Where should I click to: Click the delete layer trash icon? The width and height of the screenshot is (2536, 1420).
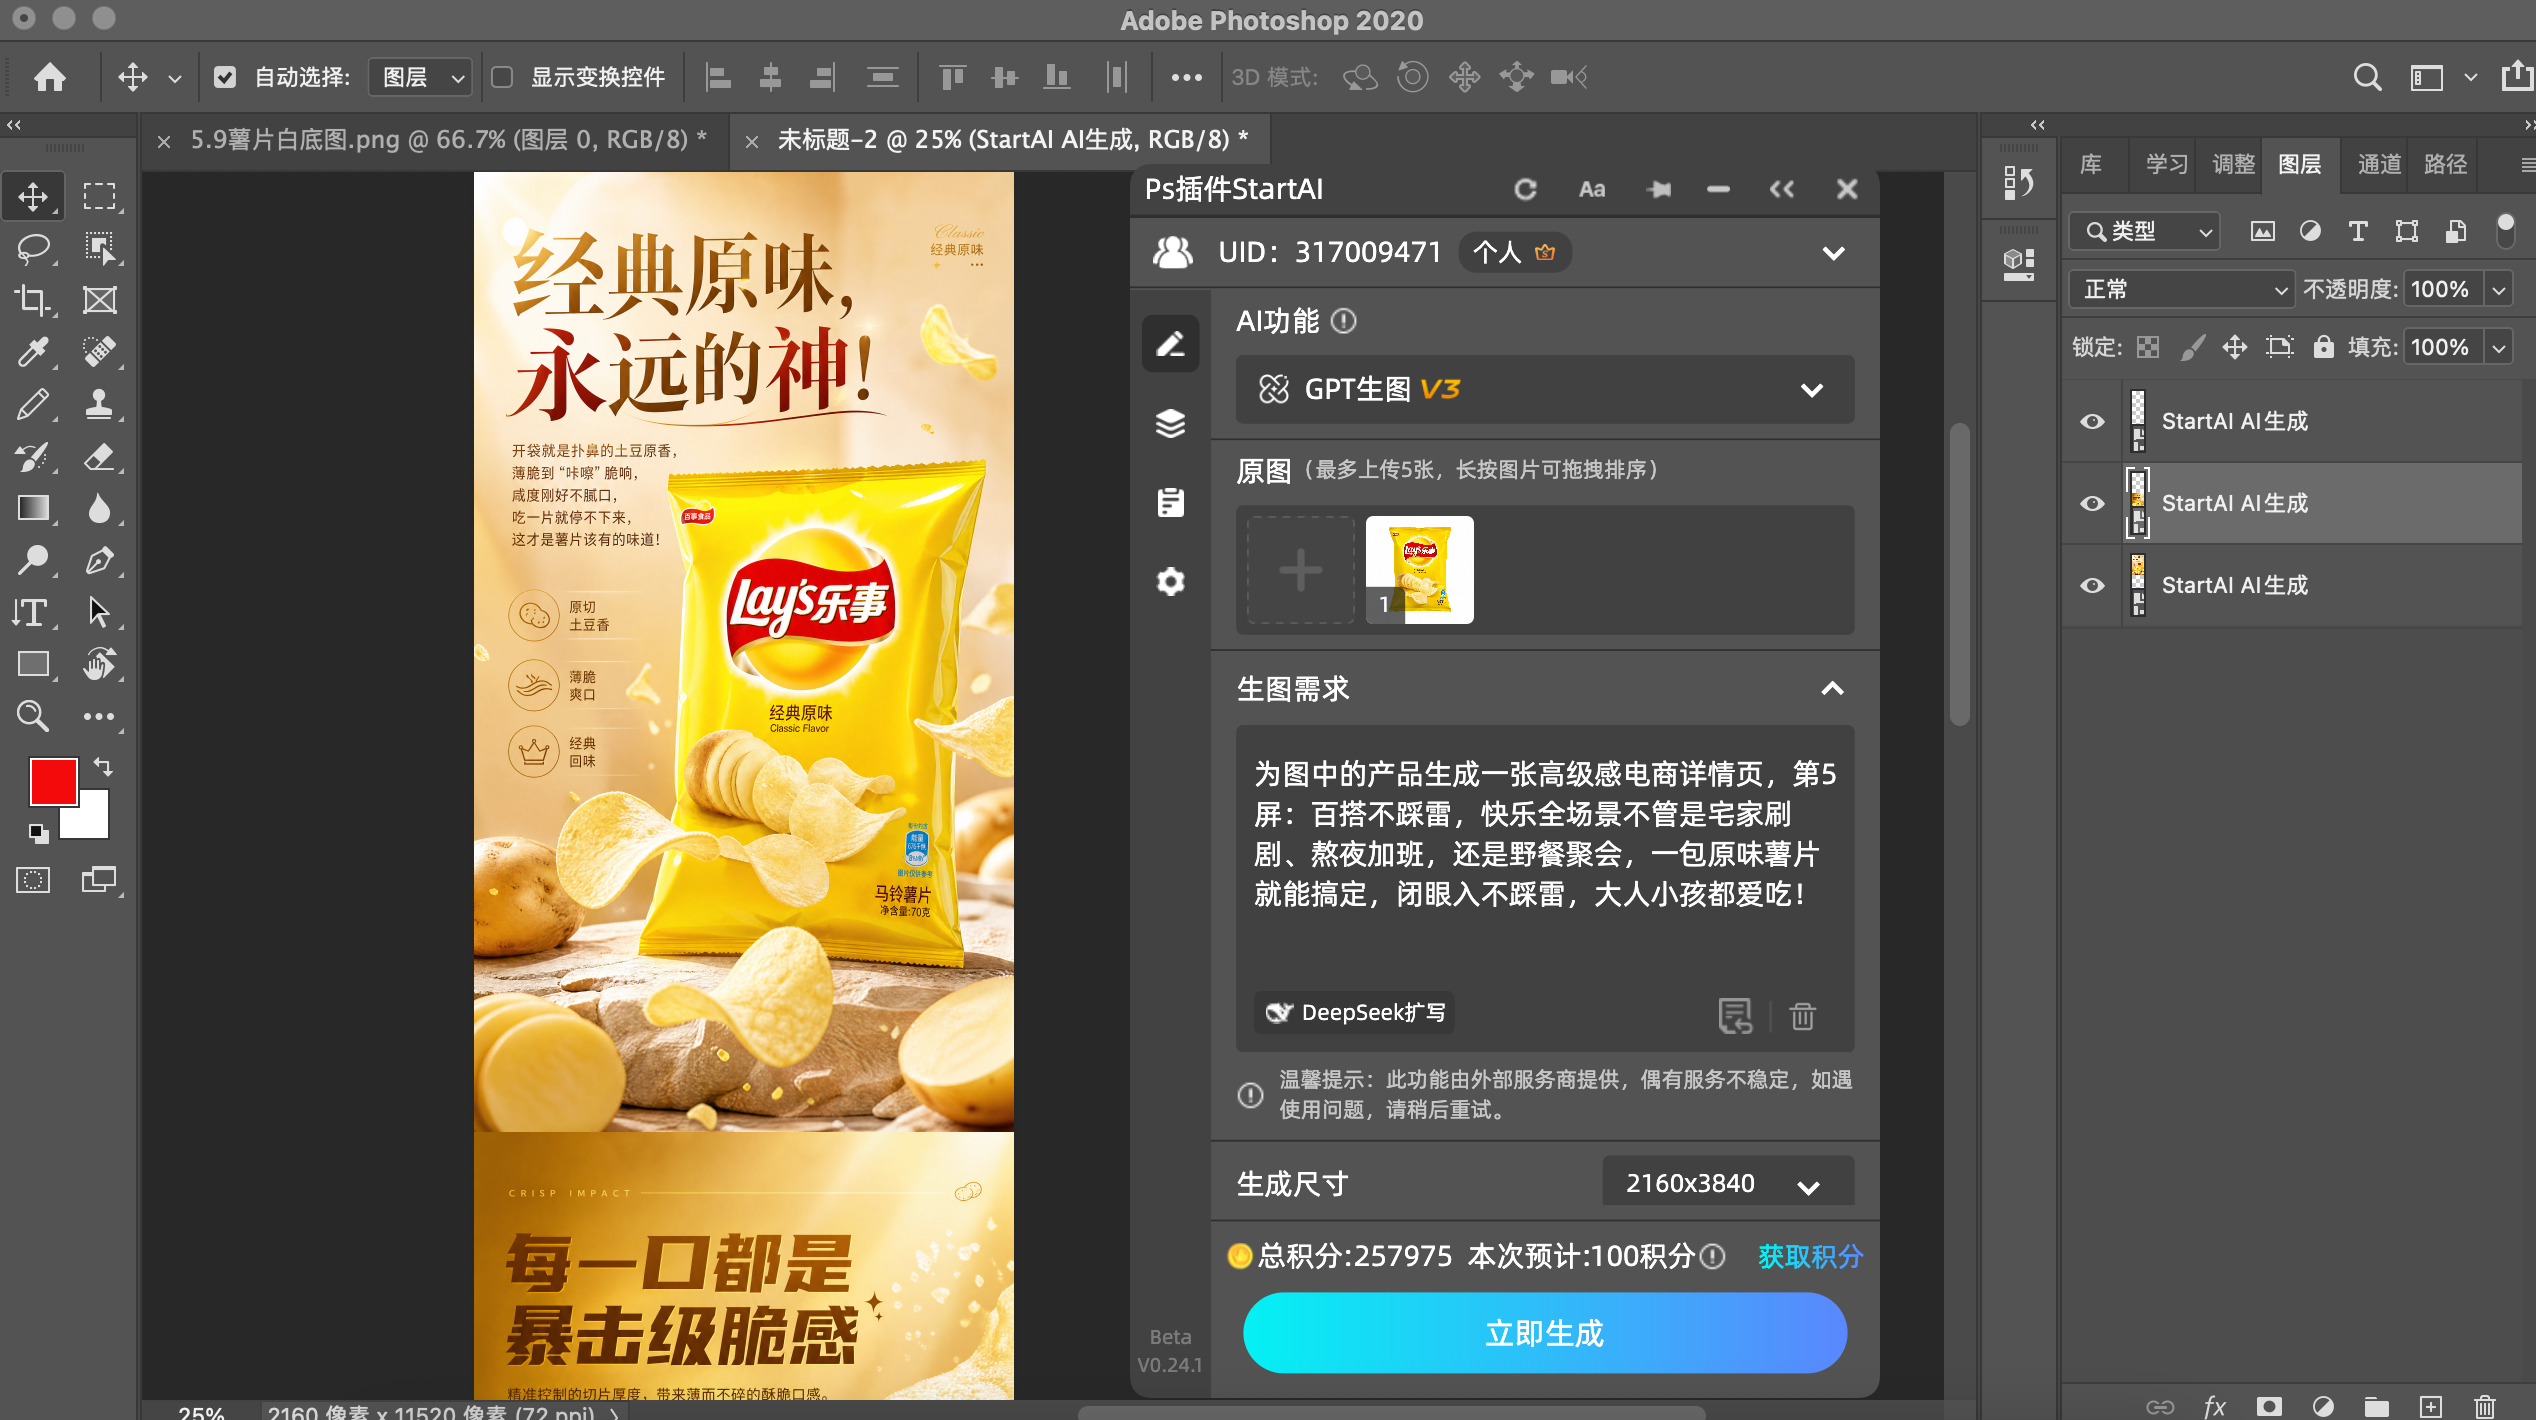[2484, 1406]
